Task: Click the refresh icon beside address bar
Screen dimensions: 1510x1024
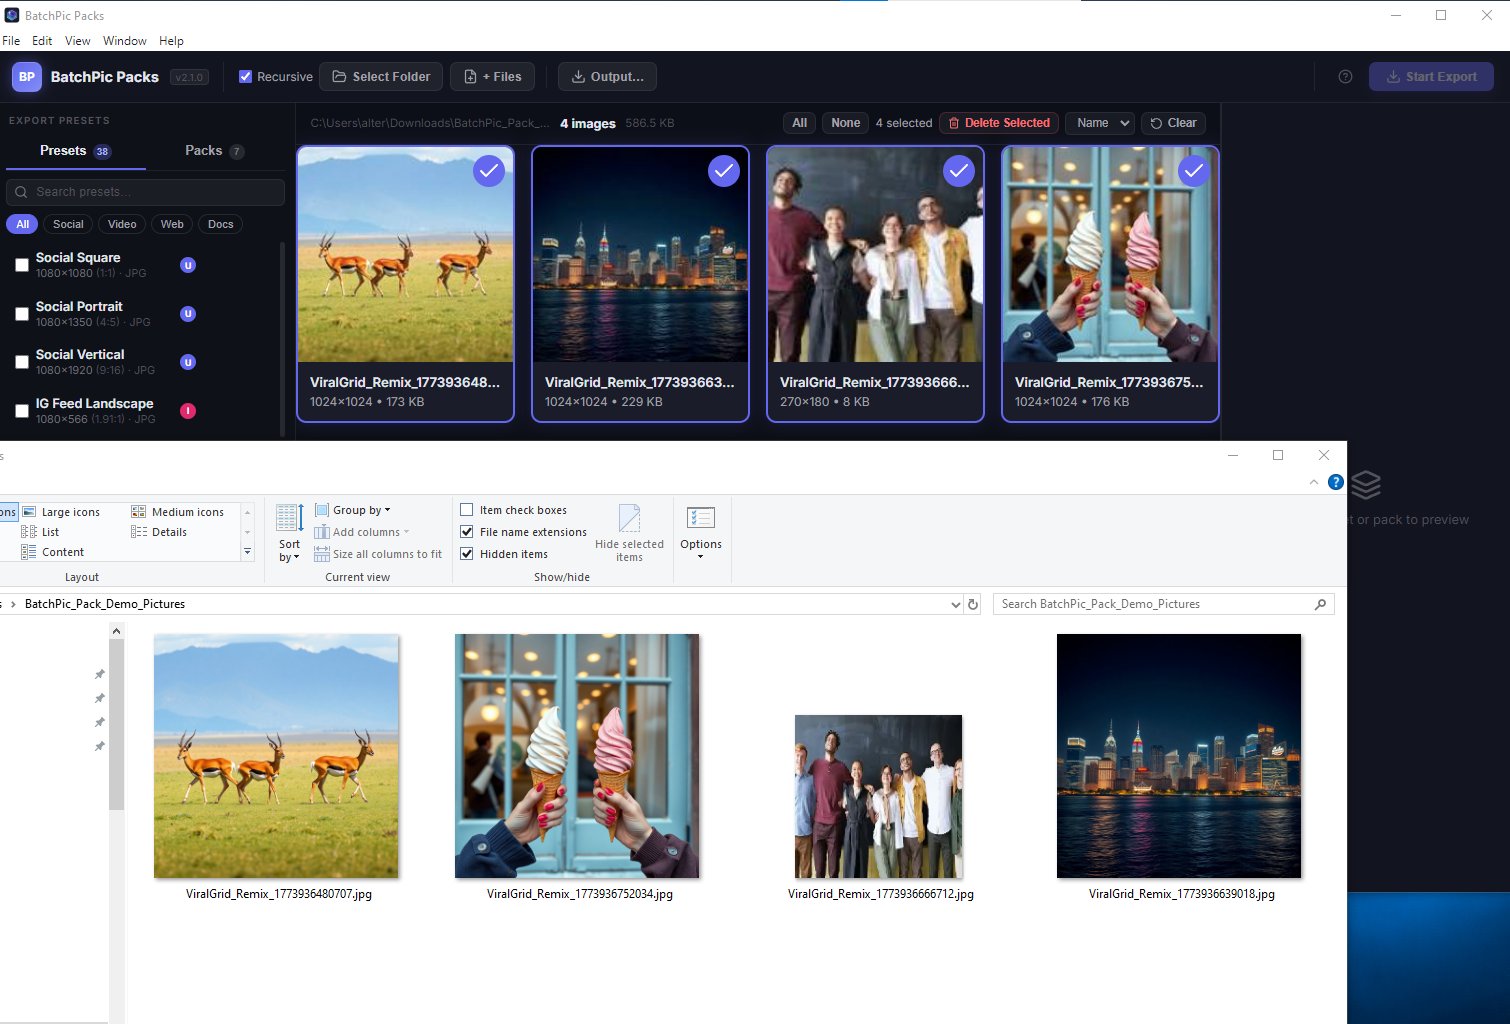Action: click(x=972, y=604)
